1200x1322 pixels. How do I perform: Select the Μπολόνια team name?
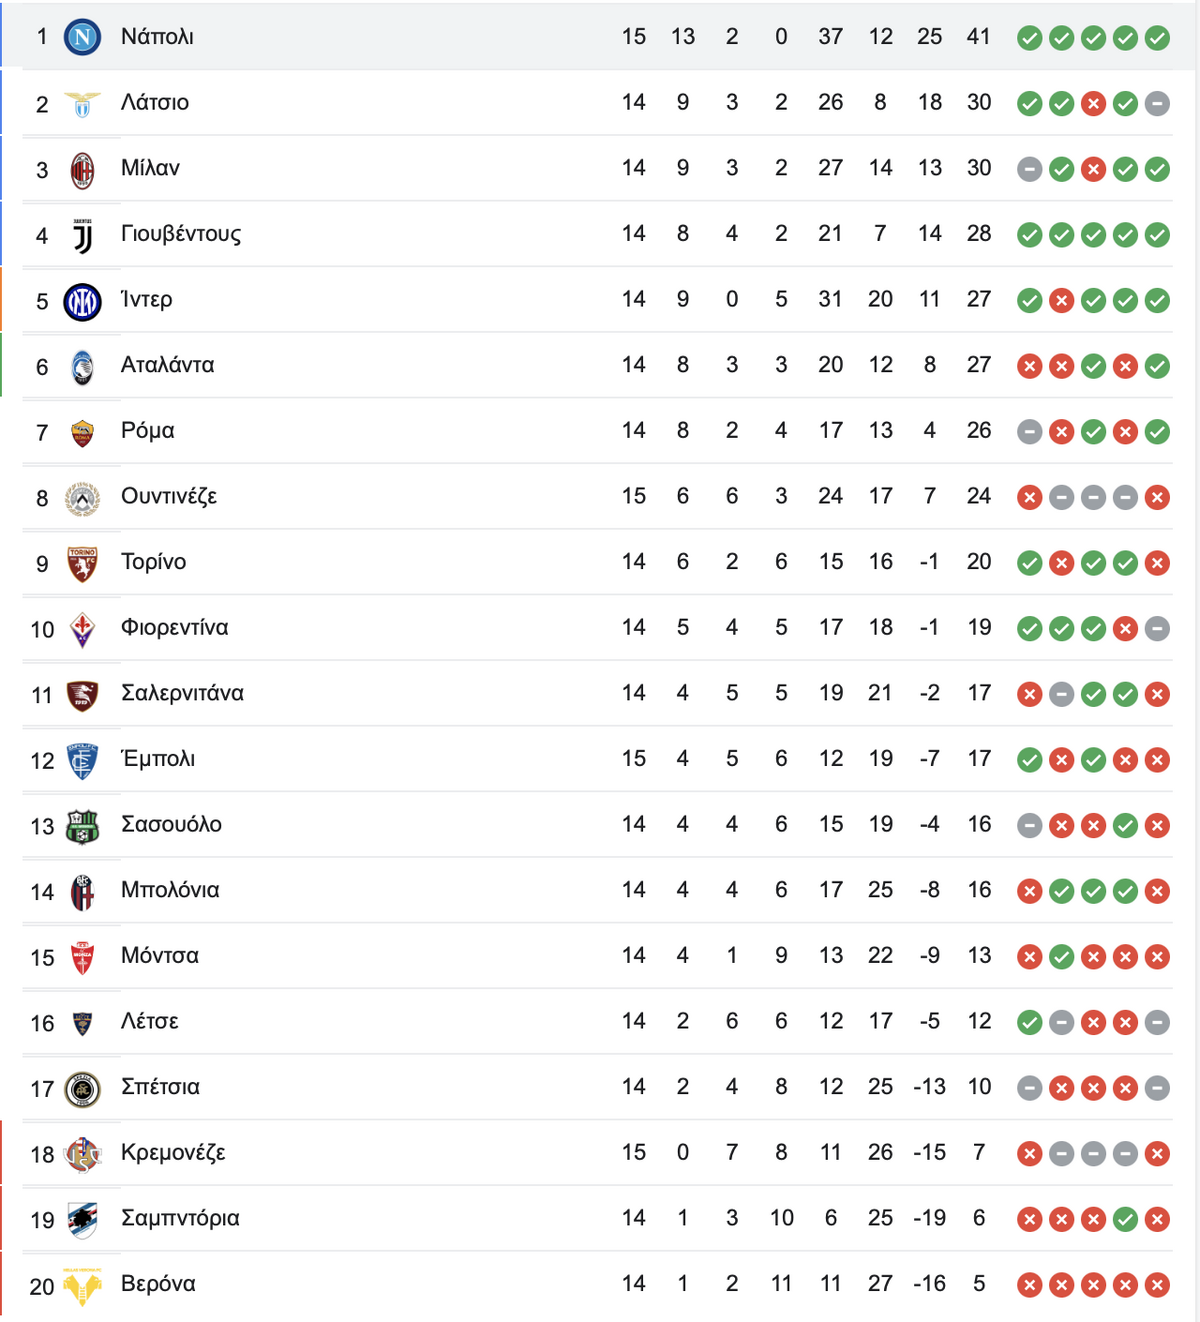pos(170,890)
